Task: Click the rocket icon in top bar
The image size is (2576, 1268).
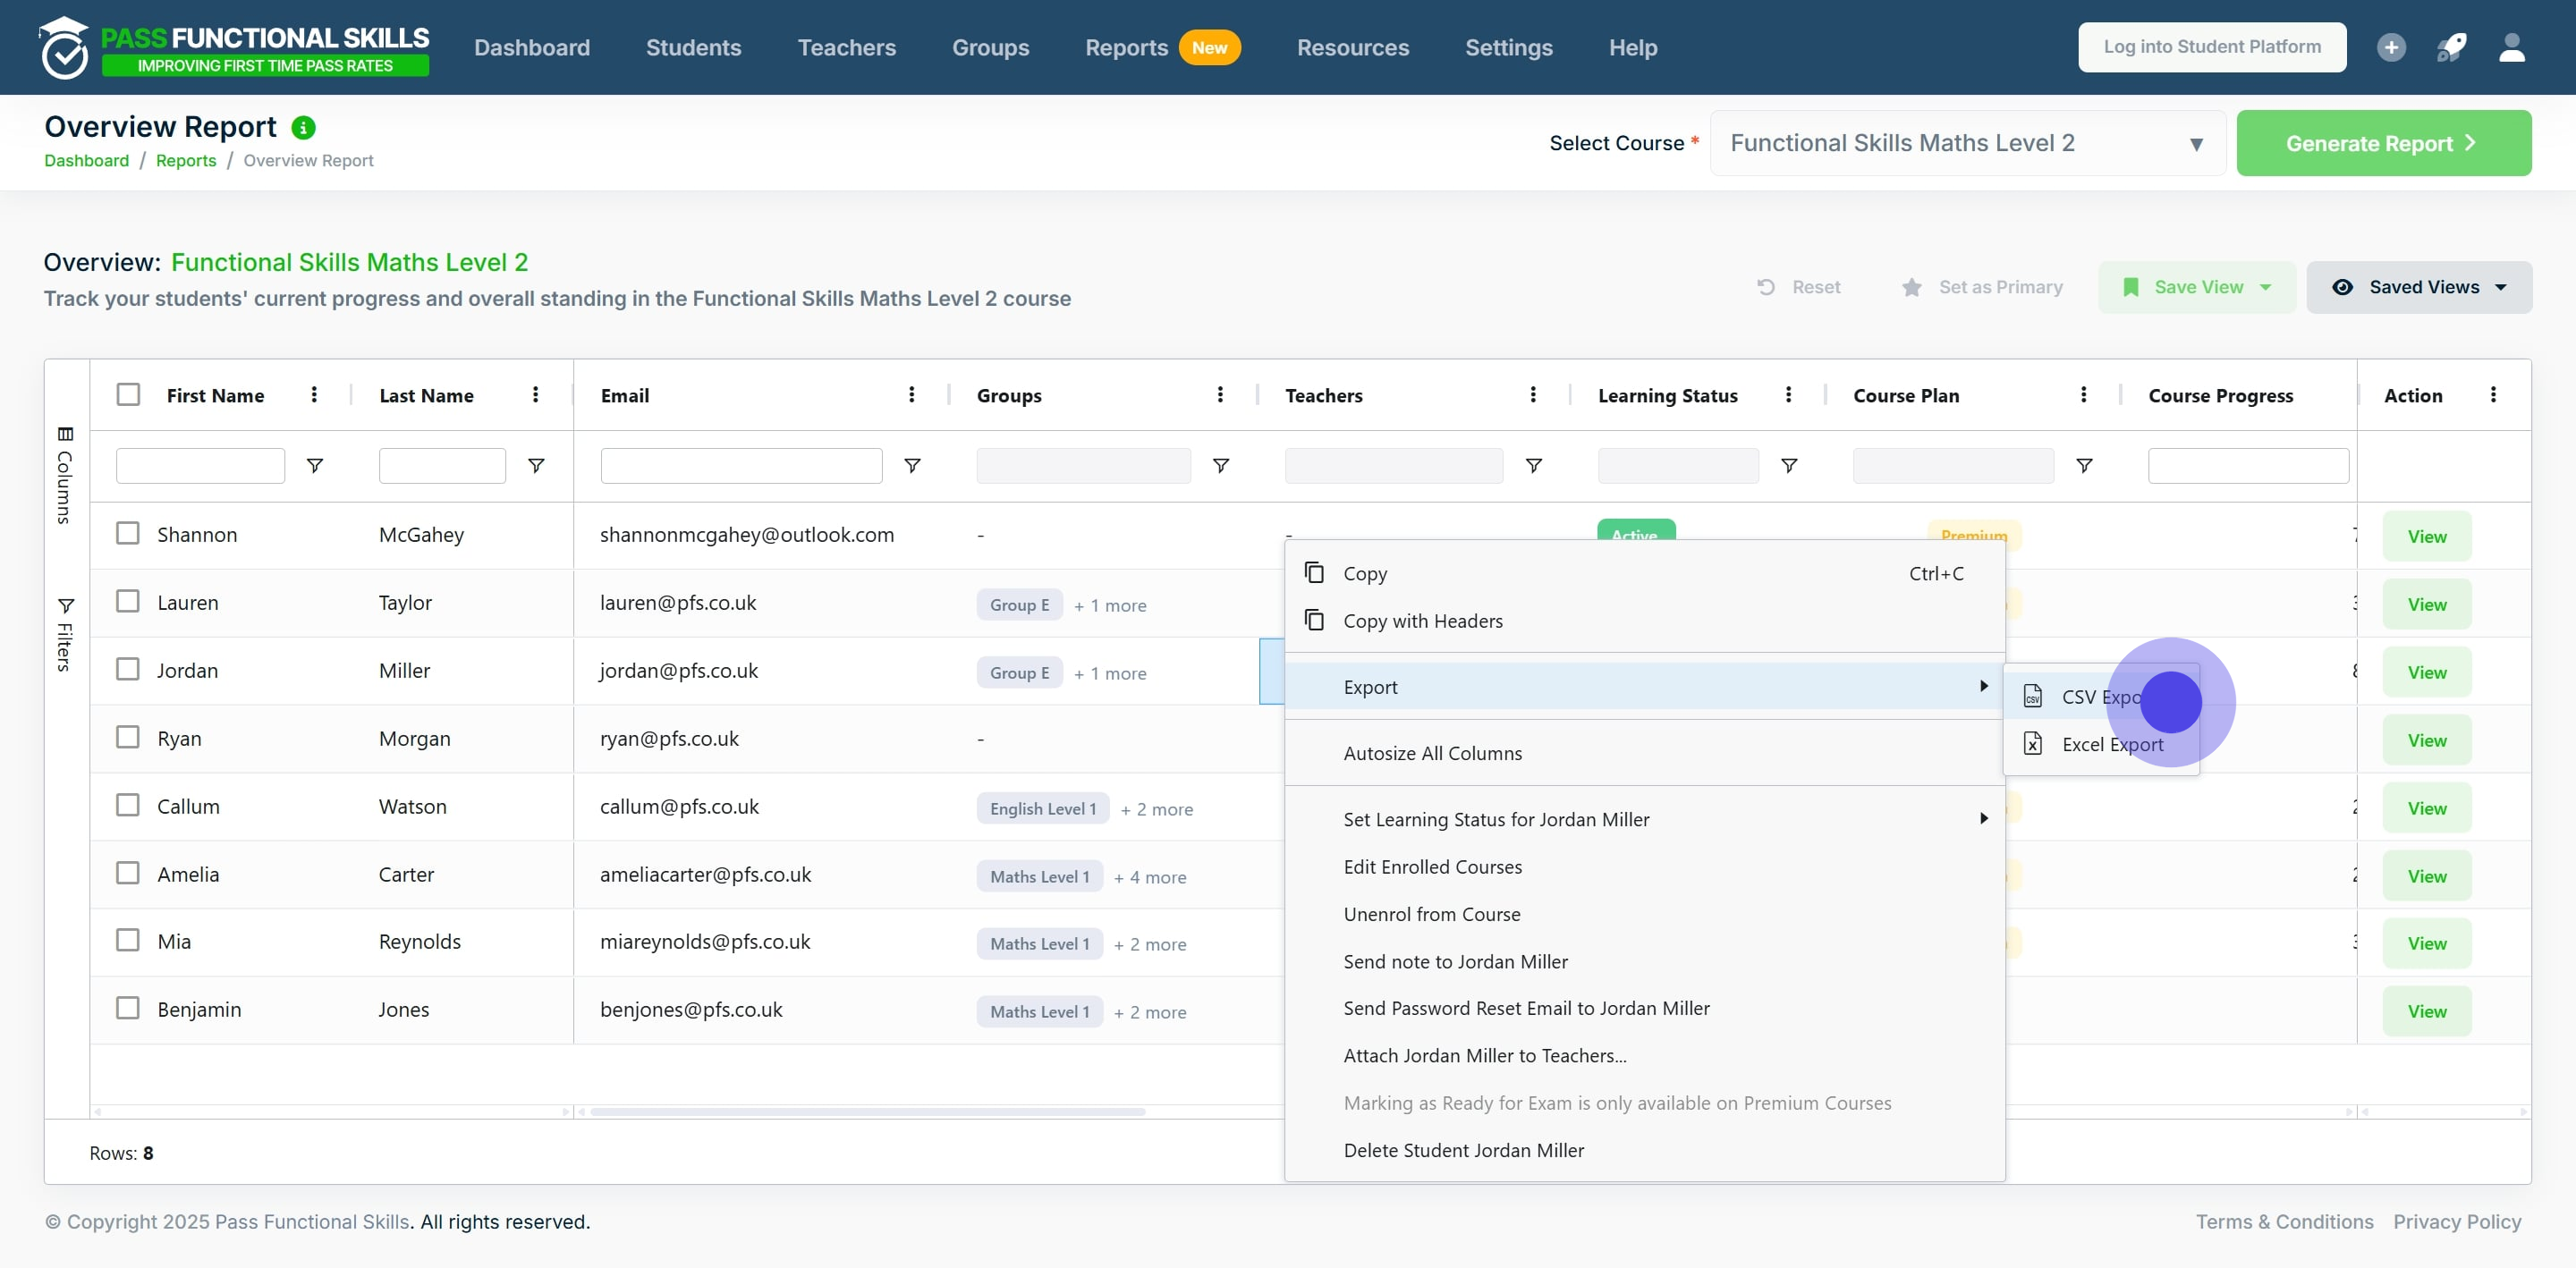Action: point(2451,47)
